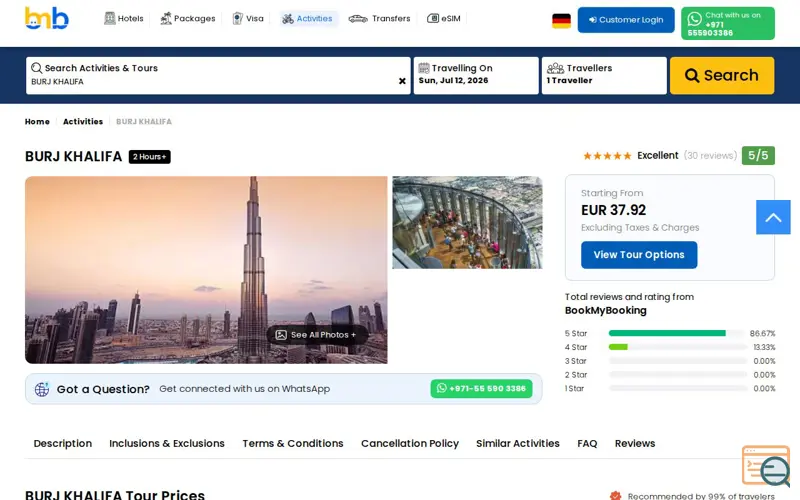The image size is (800, 500).
Task: Open the Travelling On date picker
Action: pos(476,76)
